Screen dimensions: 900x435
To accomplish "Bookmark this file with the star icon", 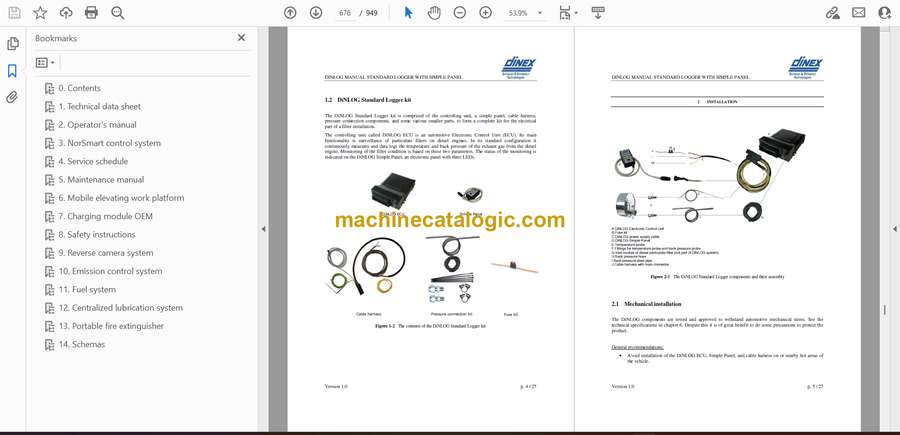I will (40, 13).
